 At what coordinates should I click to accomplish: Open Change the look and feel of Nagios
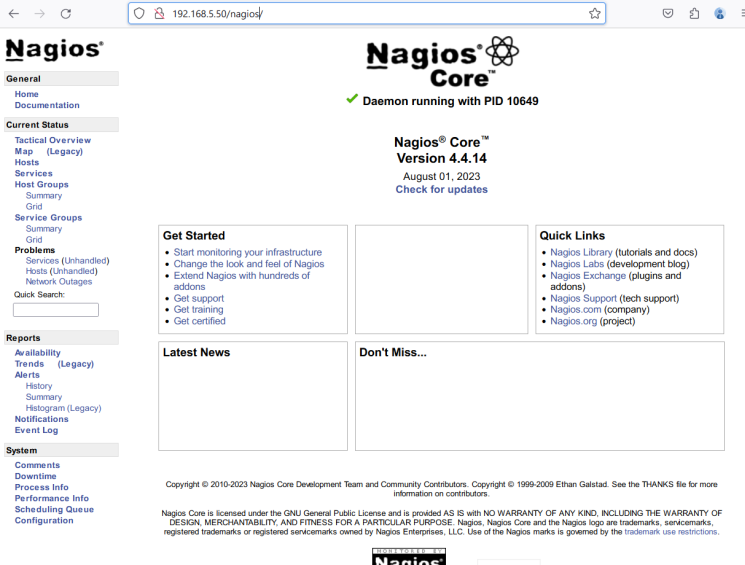pos(249,264)
